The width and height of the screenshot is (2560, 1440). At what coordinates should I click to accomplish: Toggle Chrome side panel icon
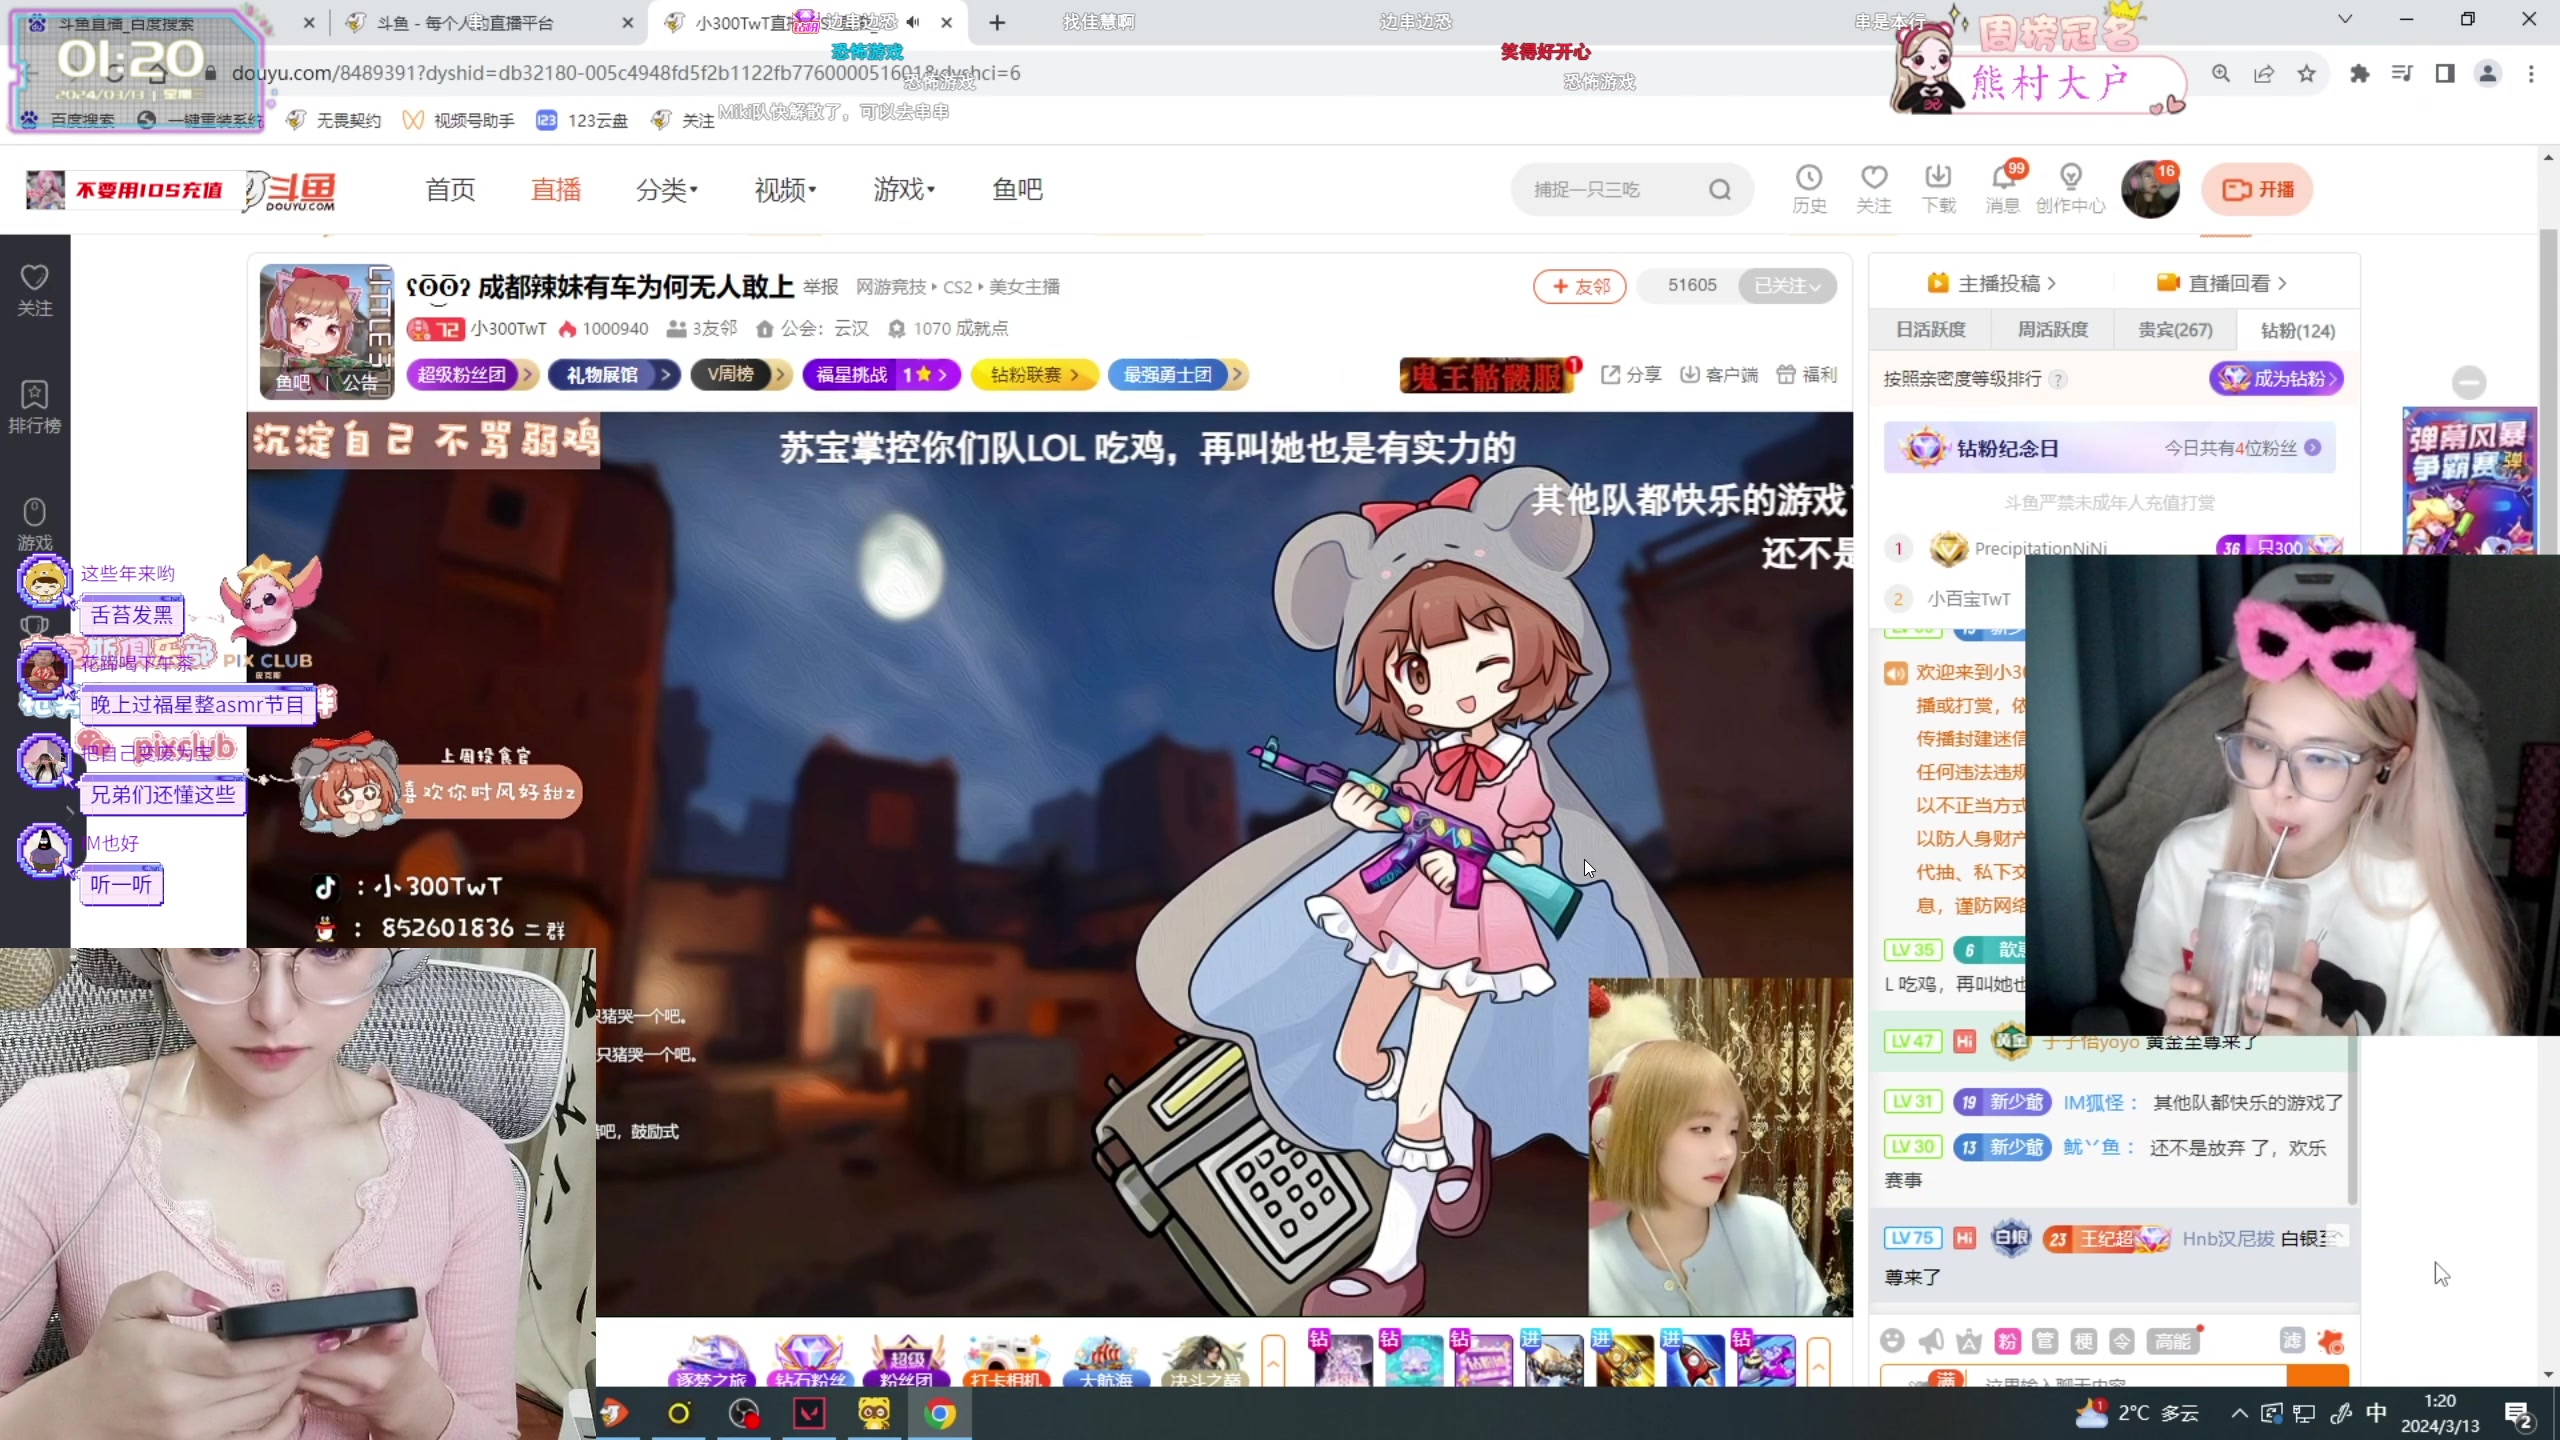click(2445, 73)
